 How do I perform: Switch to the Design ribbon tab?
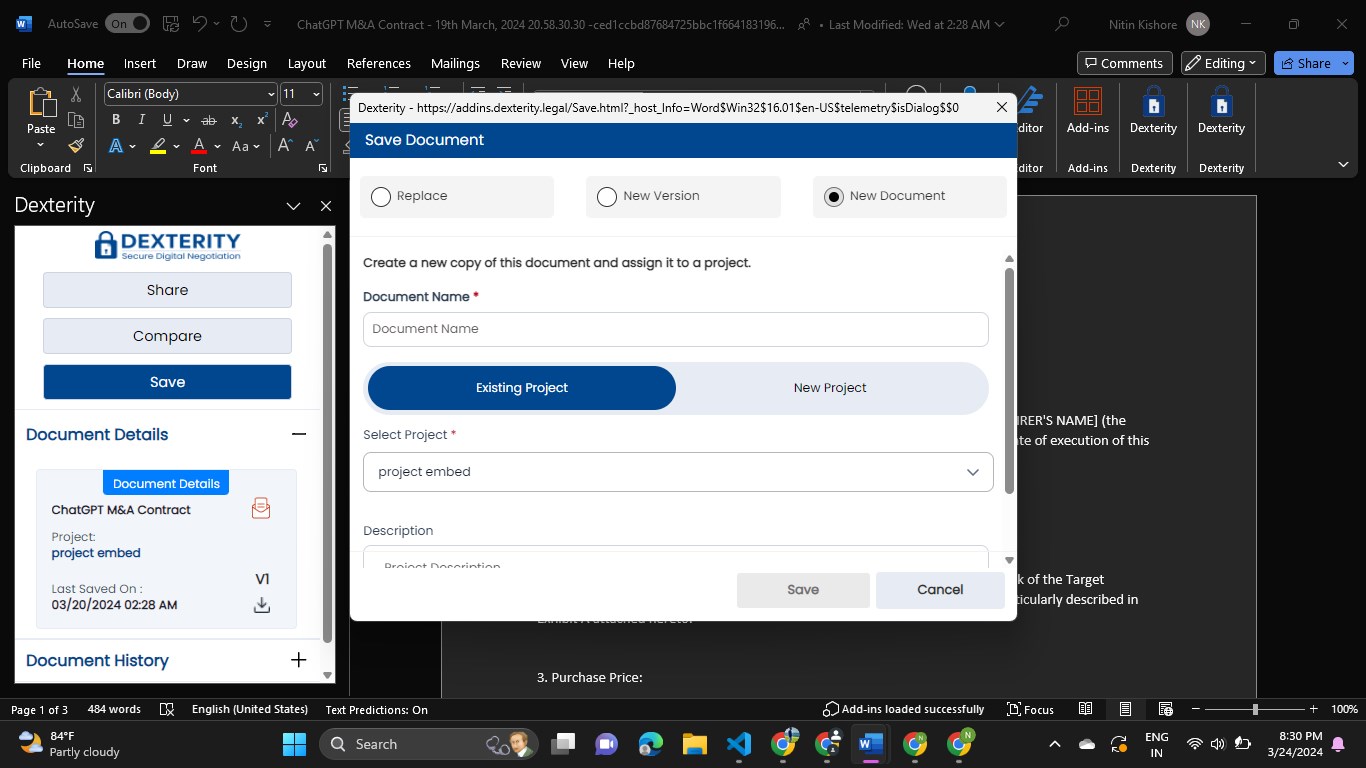tap(247, 63)
